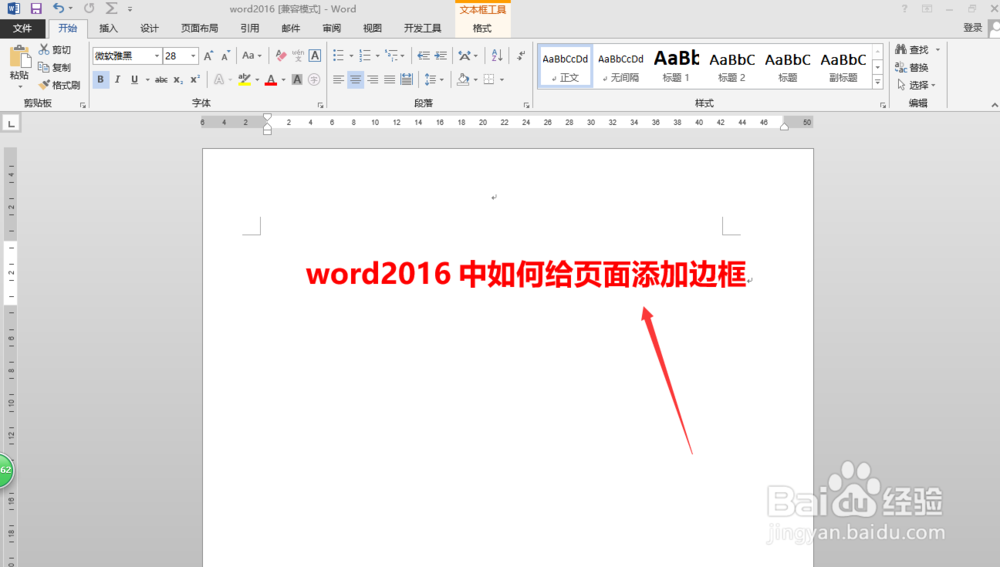The width and height of the screenshot is (1000, 567).
Task: Apply the red font color button
Action: click(271, 80)
